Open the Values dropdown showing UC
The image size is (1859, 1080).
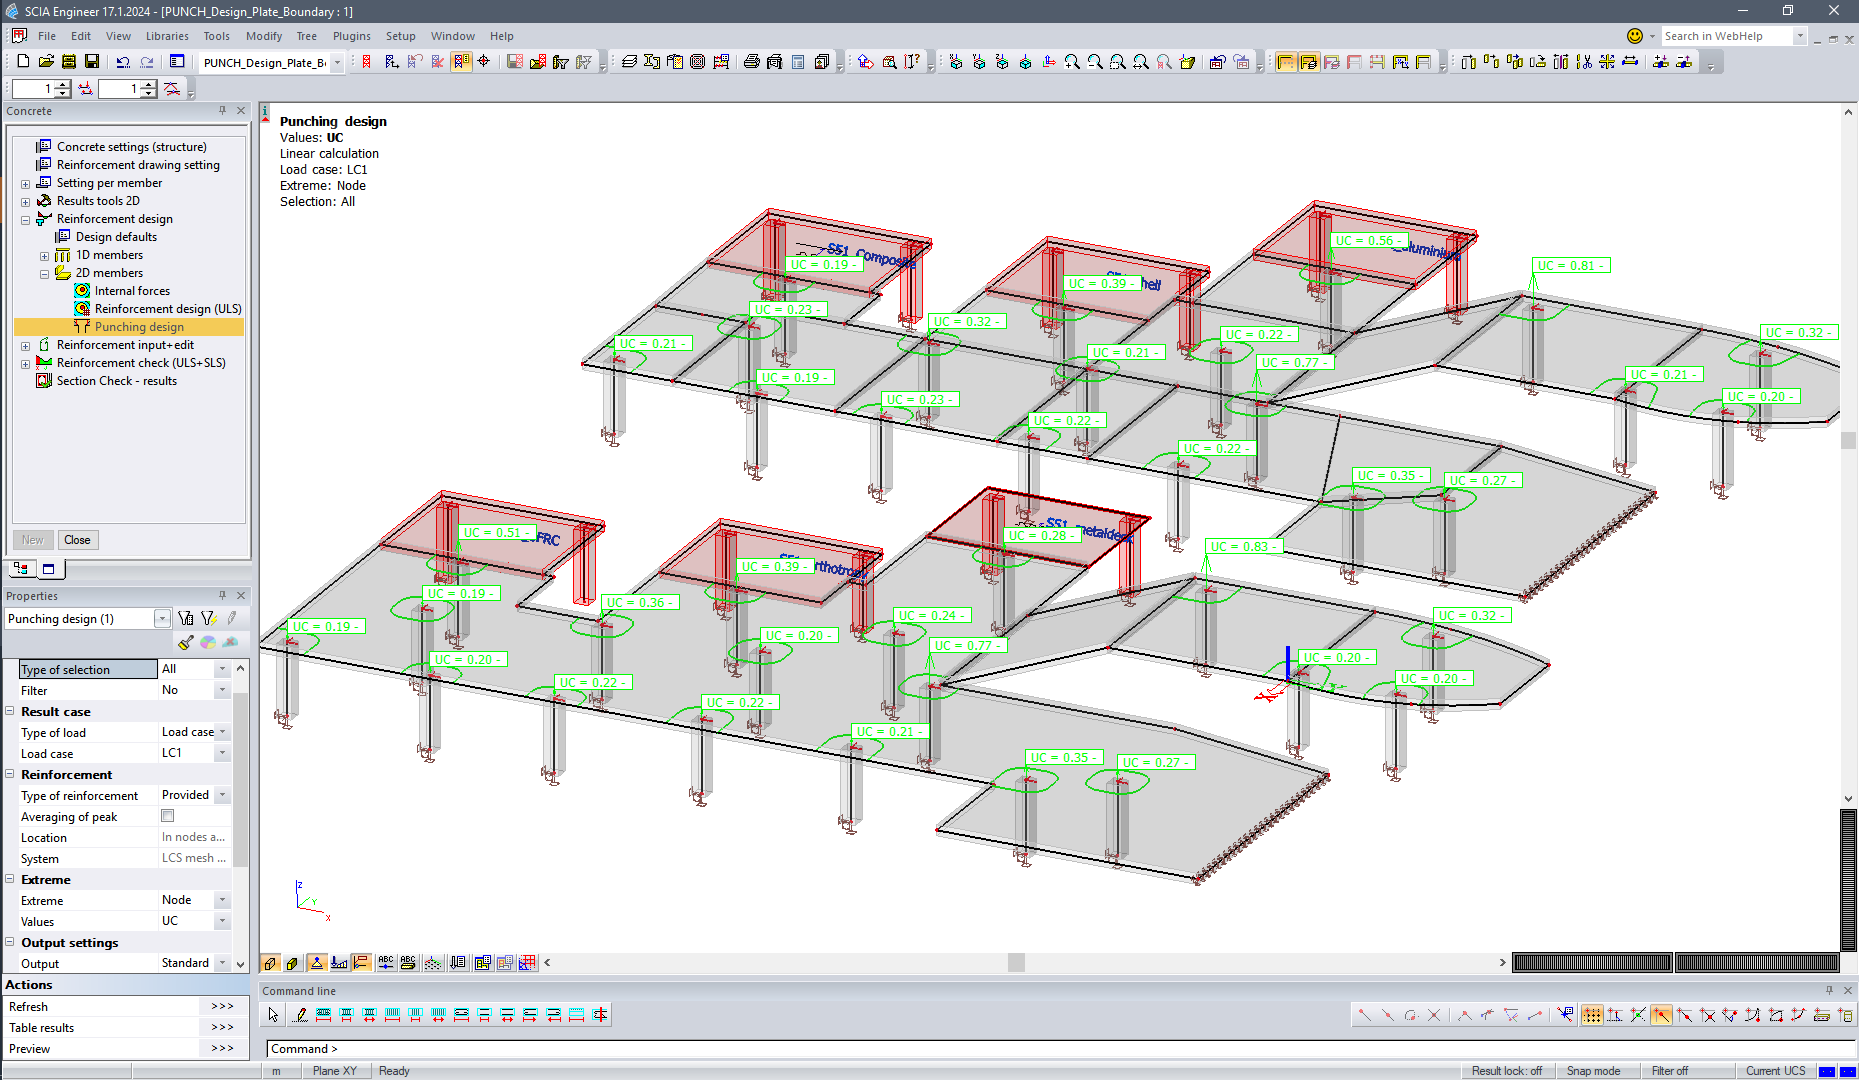click(223, 921)
